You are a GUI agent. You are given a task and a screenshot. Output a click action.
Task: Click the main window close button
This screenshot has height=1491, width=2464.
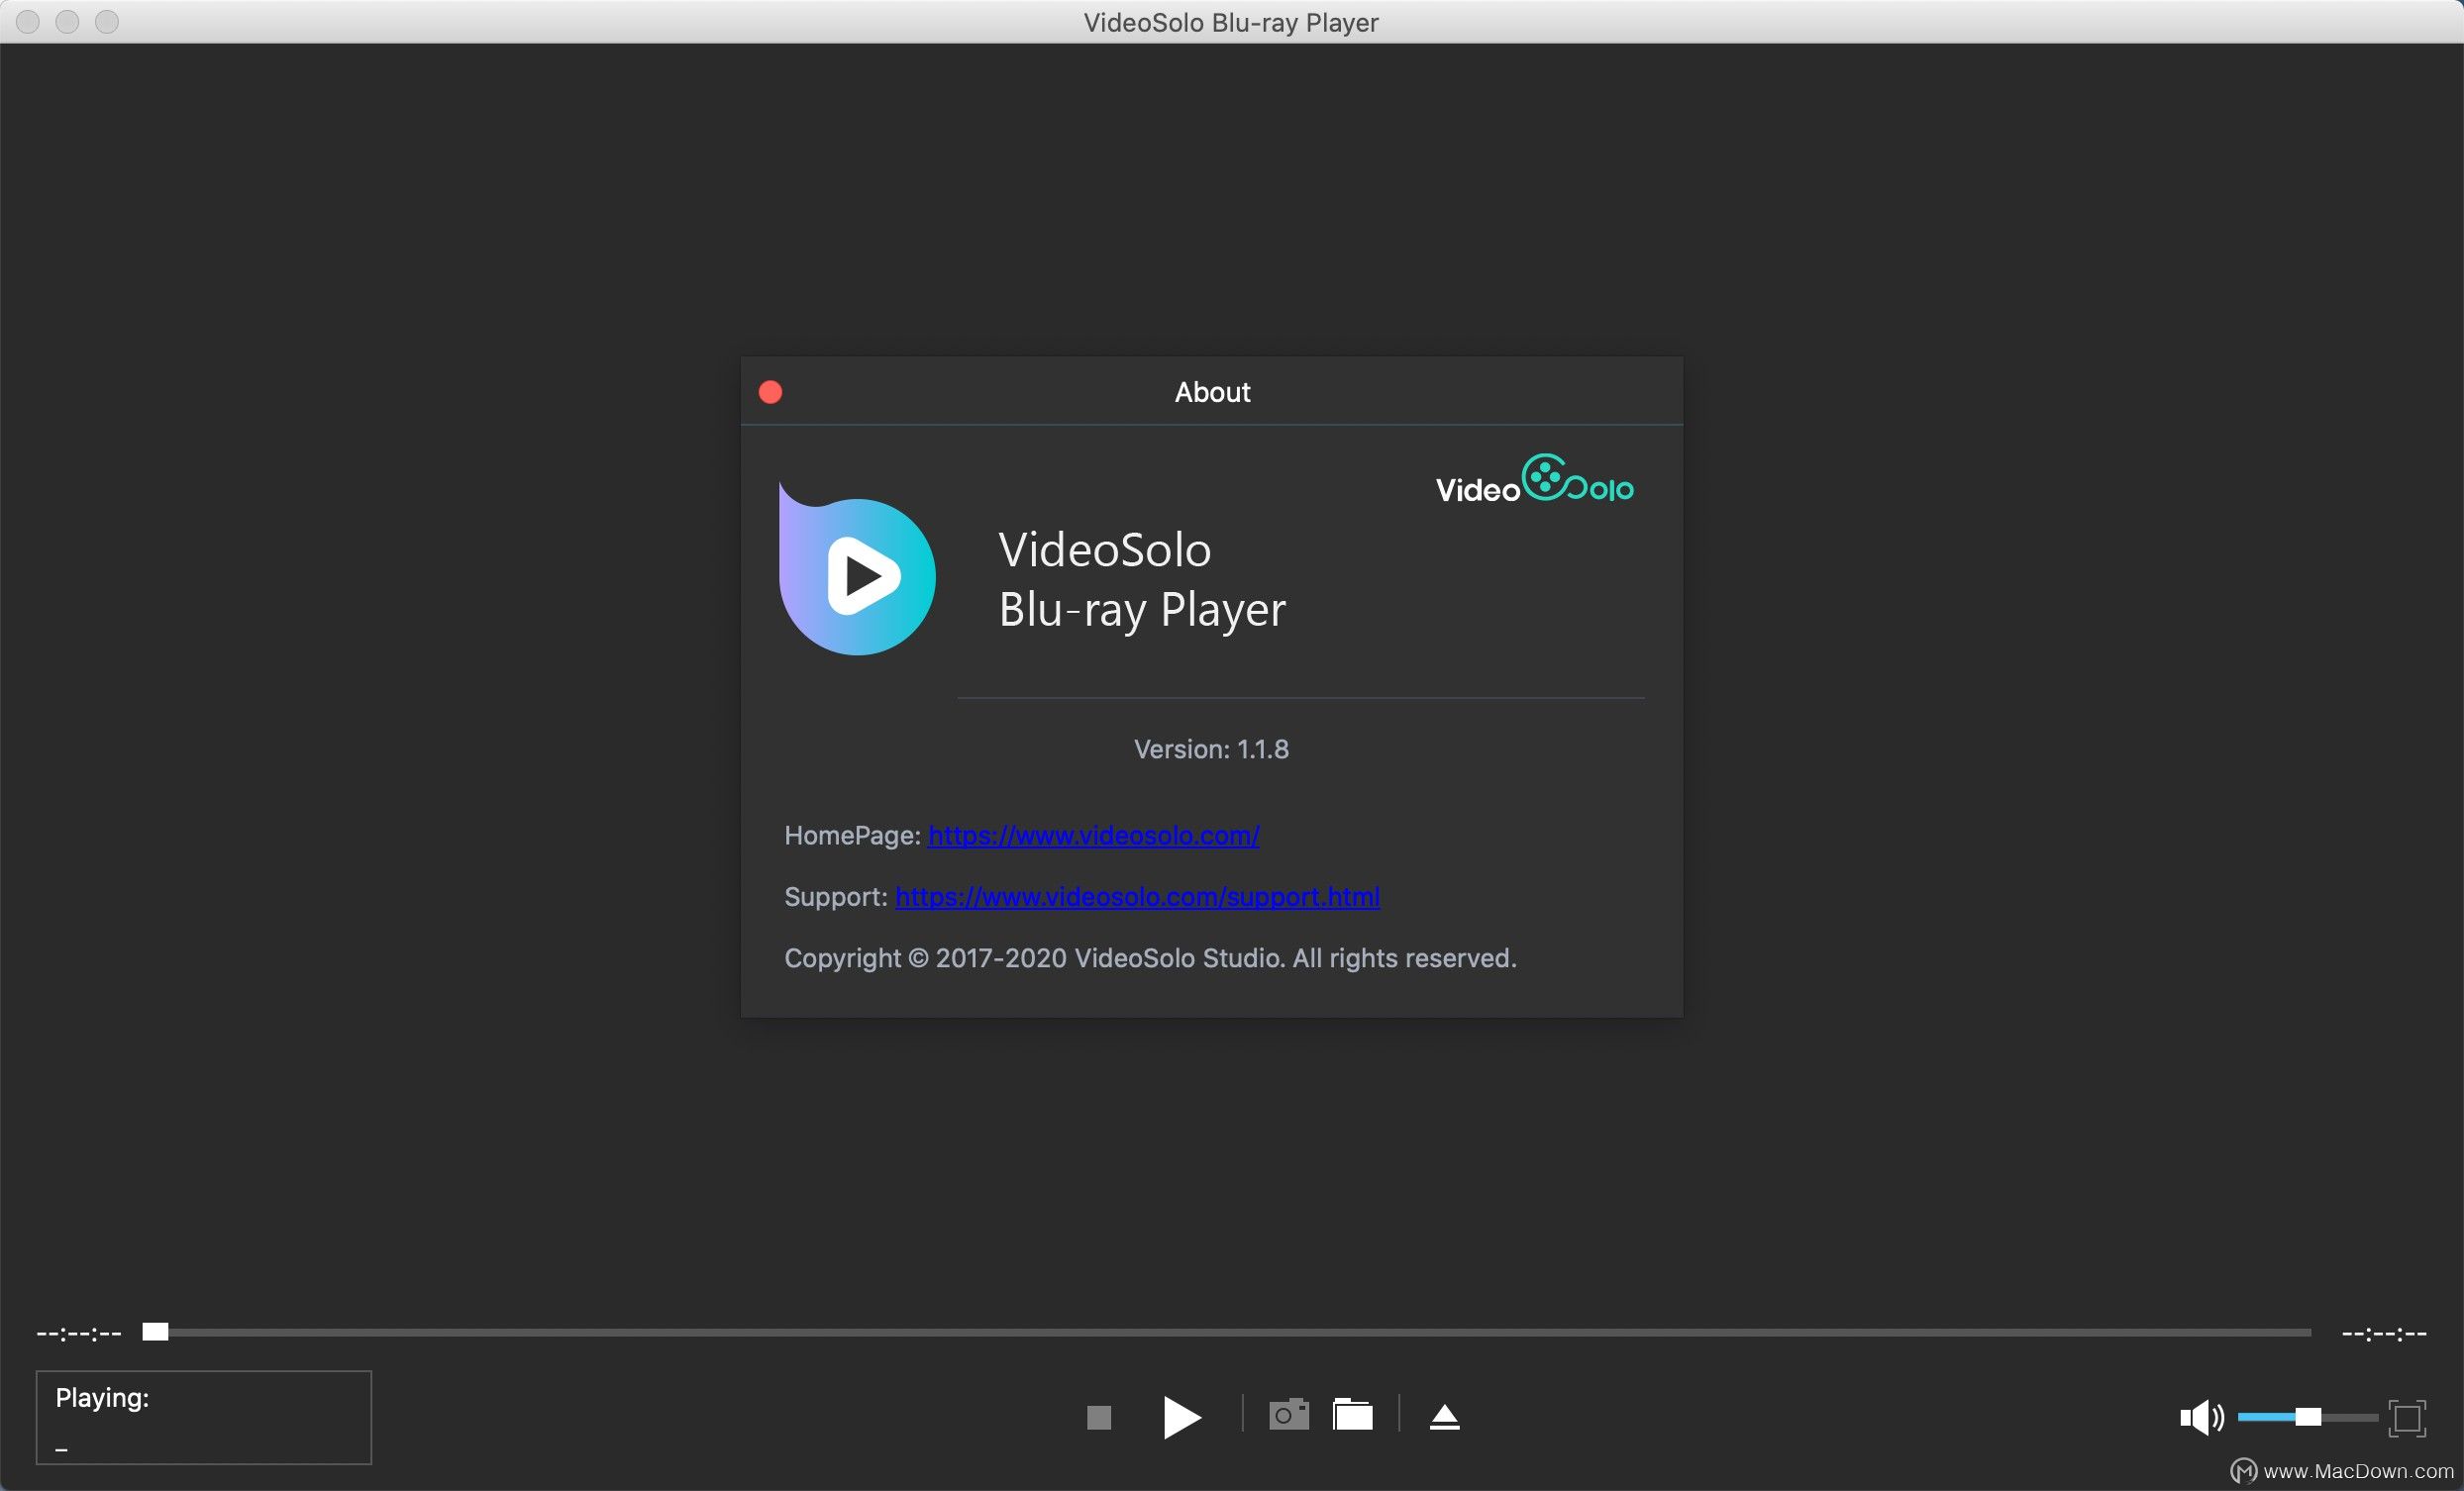(x=28, y=21)
